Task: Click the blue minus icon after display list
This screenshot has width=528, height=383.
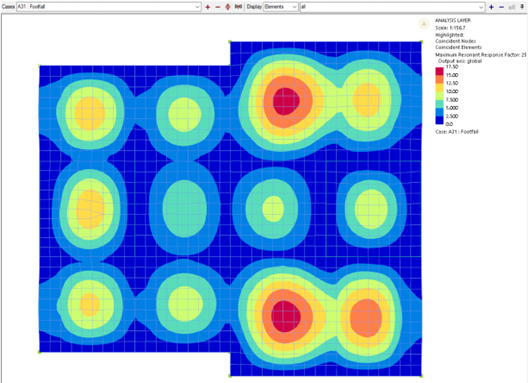Action: (x=501, y=7)
